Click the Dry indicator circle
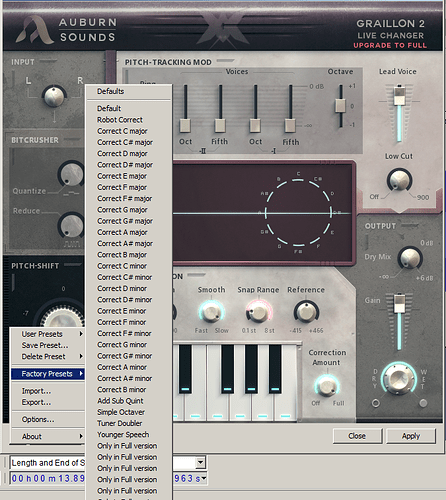Image resolution: width=446 pixels, height=500 pixels. click(x=376, y=403)
